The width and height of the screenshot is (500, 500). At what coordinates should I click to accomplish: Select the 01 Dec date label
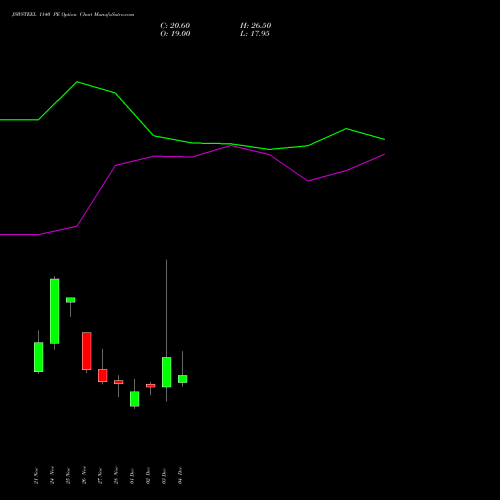(132, 476)
